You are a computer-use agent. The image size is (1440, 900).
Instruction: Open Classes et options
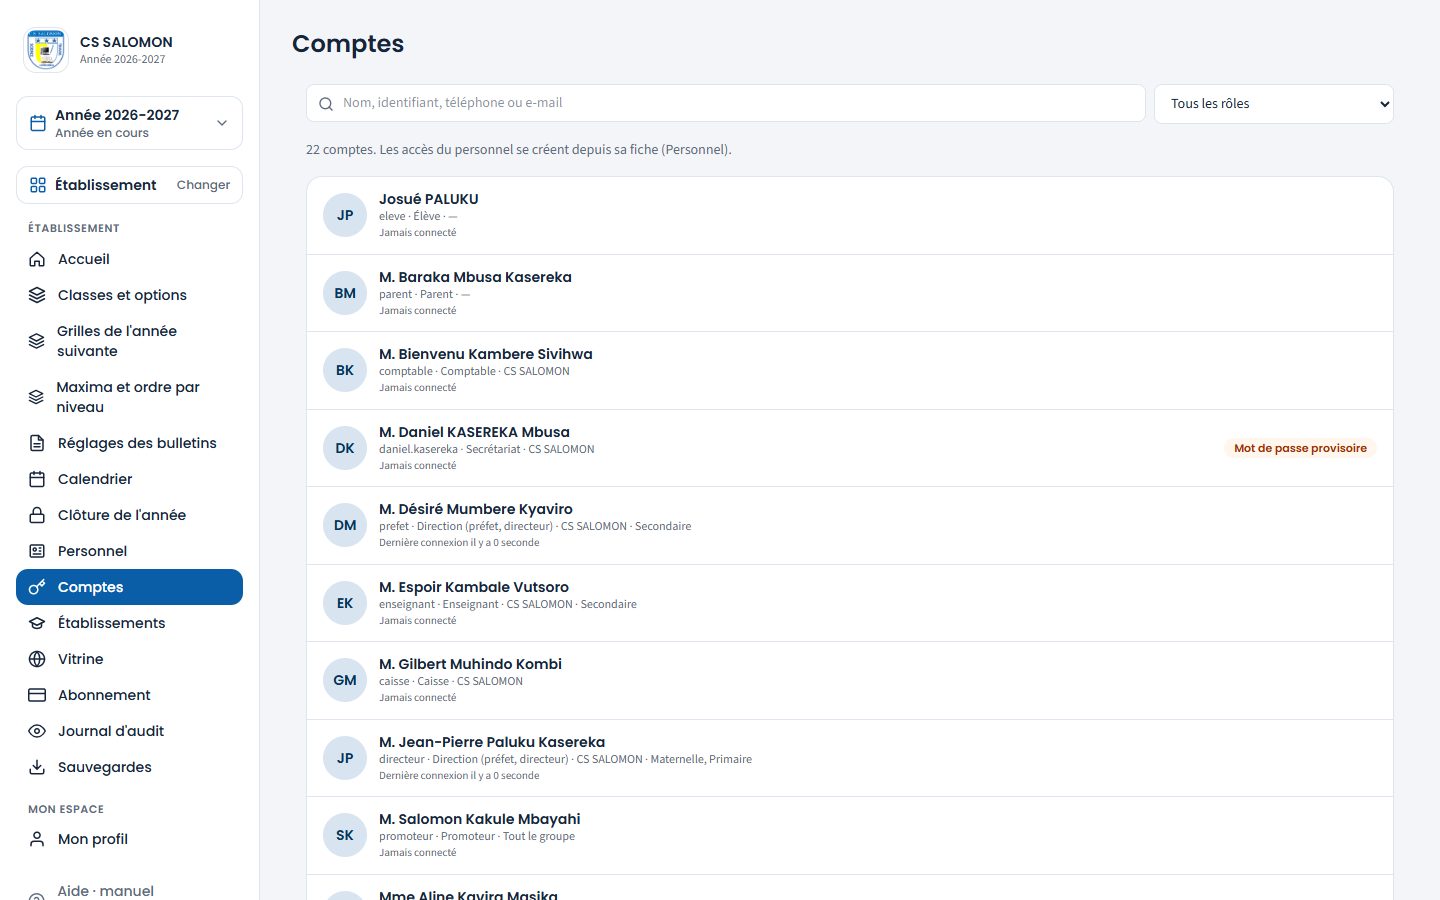(129, 295)
